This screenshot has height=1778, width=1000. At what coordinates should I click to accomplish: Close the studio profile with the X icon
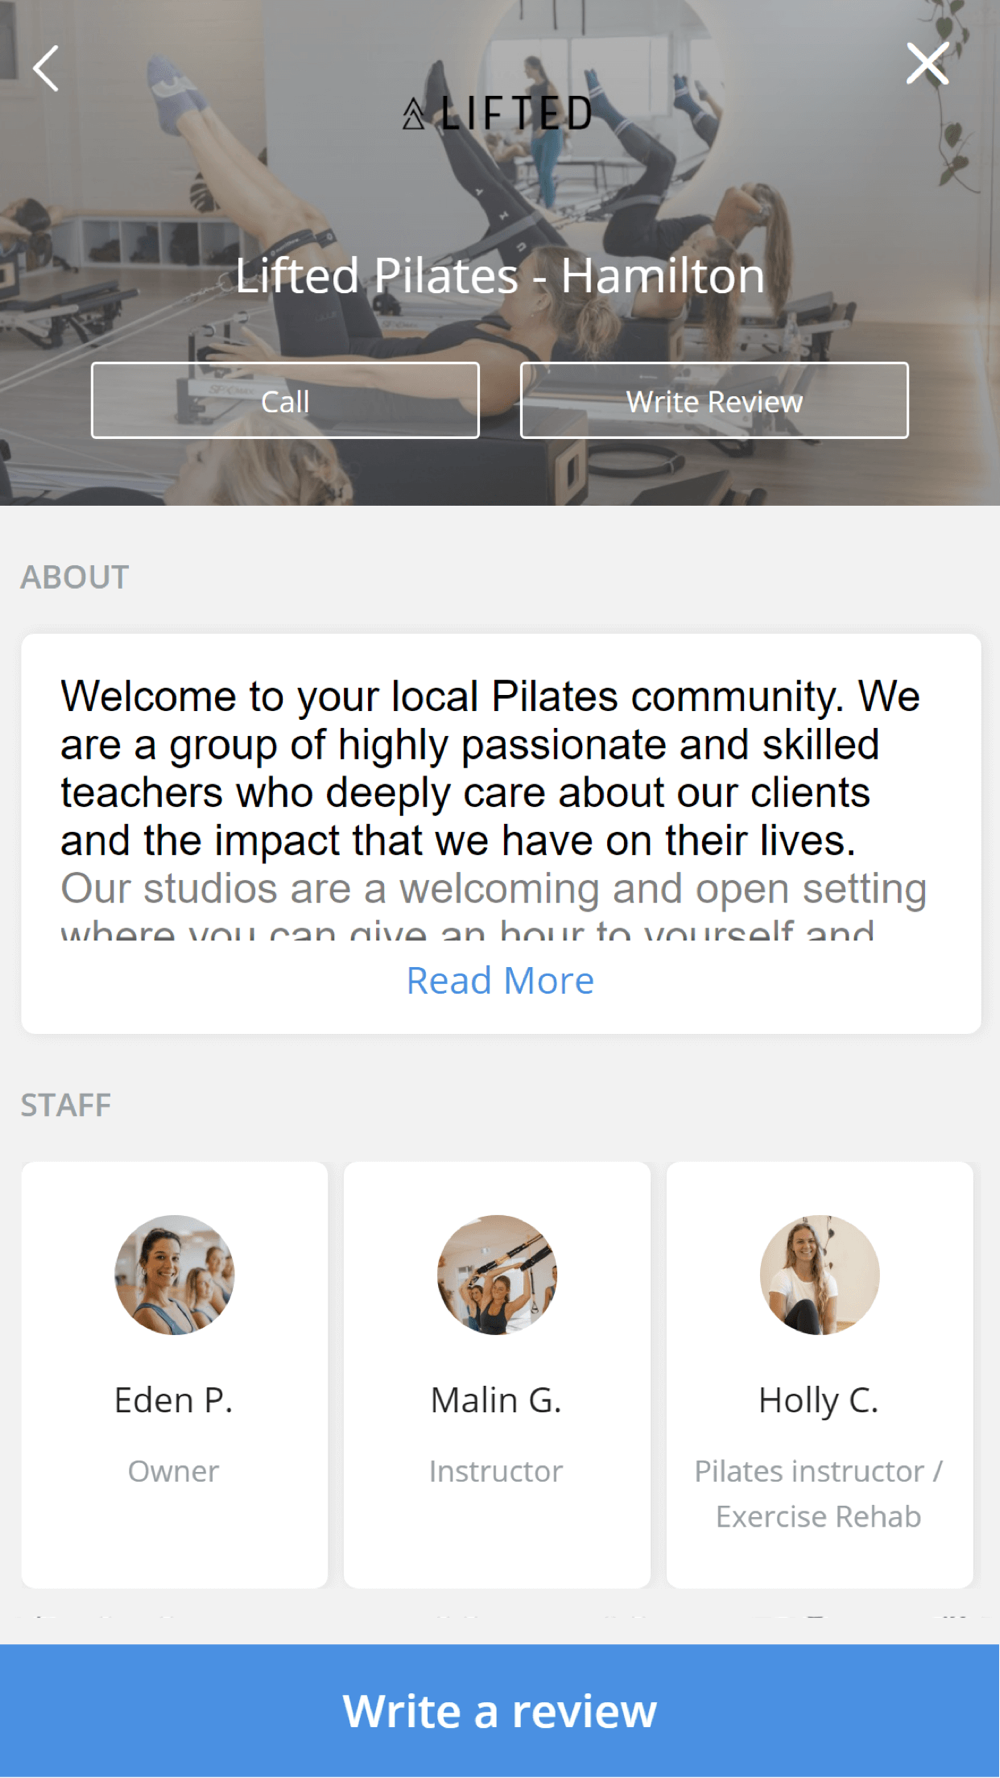tap(927, 64)
